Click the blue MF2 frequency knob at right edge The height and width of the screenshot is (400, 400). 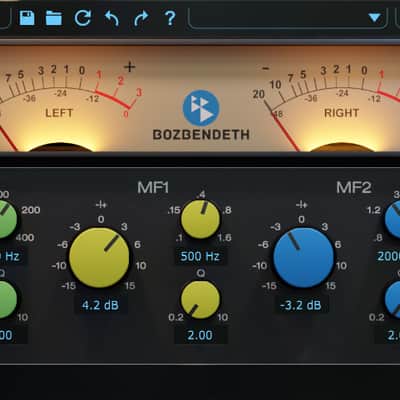pyautogui.click(x=393, y=219)
